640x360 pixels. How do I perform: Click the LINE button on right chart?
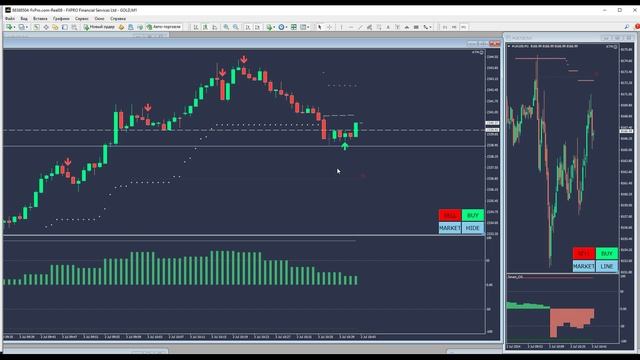click(x=607, y=266)
